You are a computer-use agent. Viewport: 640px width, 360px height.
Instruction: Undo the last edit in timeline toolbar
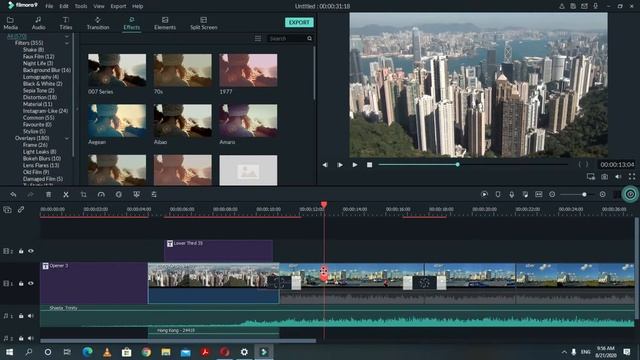[x=13, y=195]
